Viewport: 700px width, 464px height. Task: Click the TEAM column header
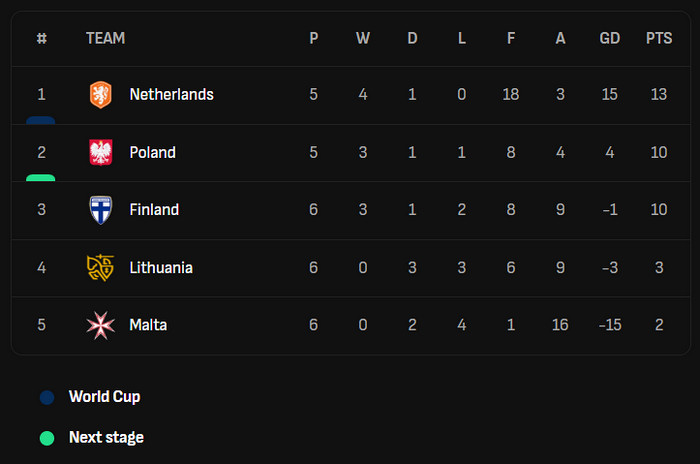[105, 38]
